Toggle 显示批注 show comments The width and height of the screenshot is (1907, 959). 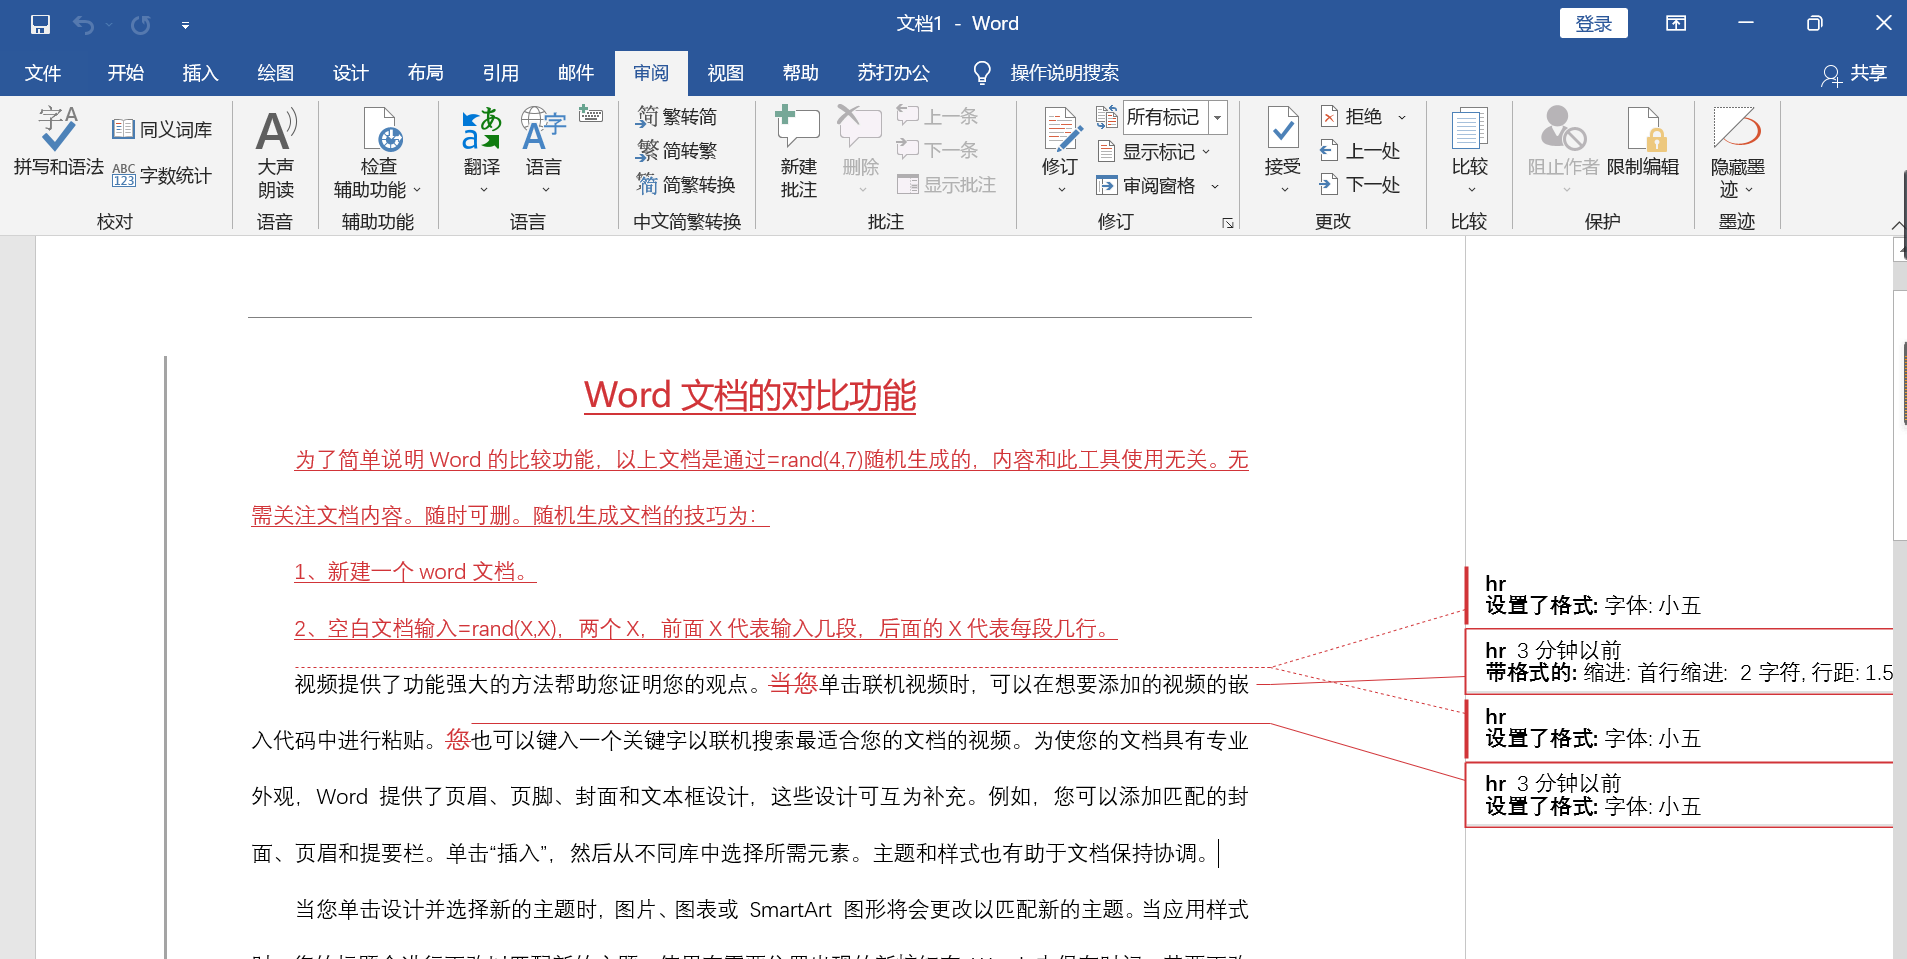947,185
